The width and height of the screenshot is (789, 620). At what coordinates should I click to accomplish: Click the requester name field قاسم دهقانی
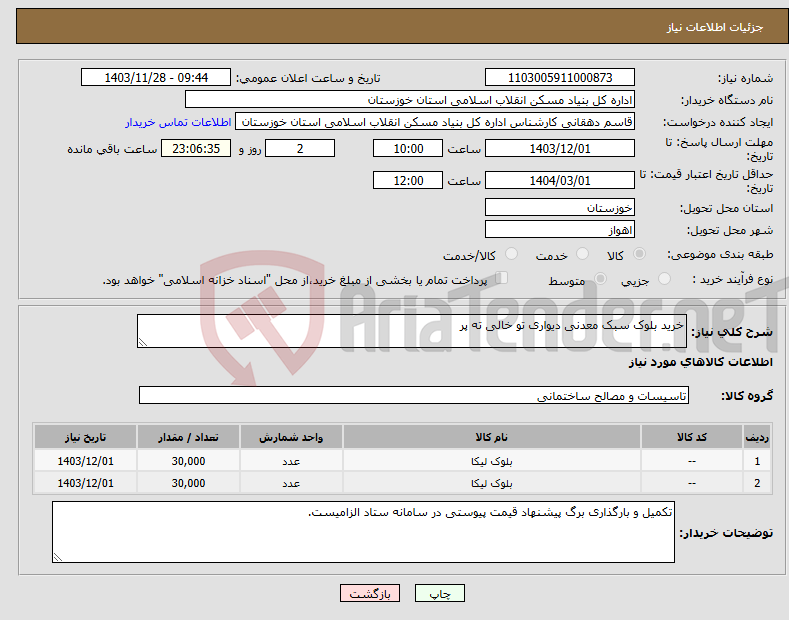[435, 122]
